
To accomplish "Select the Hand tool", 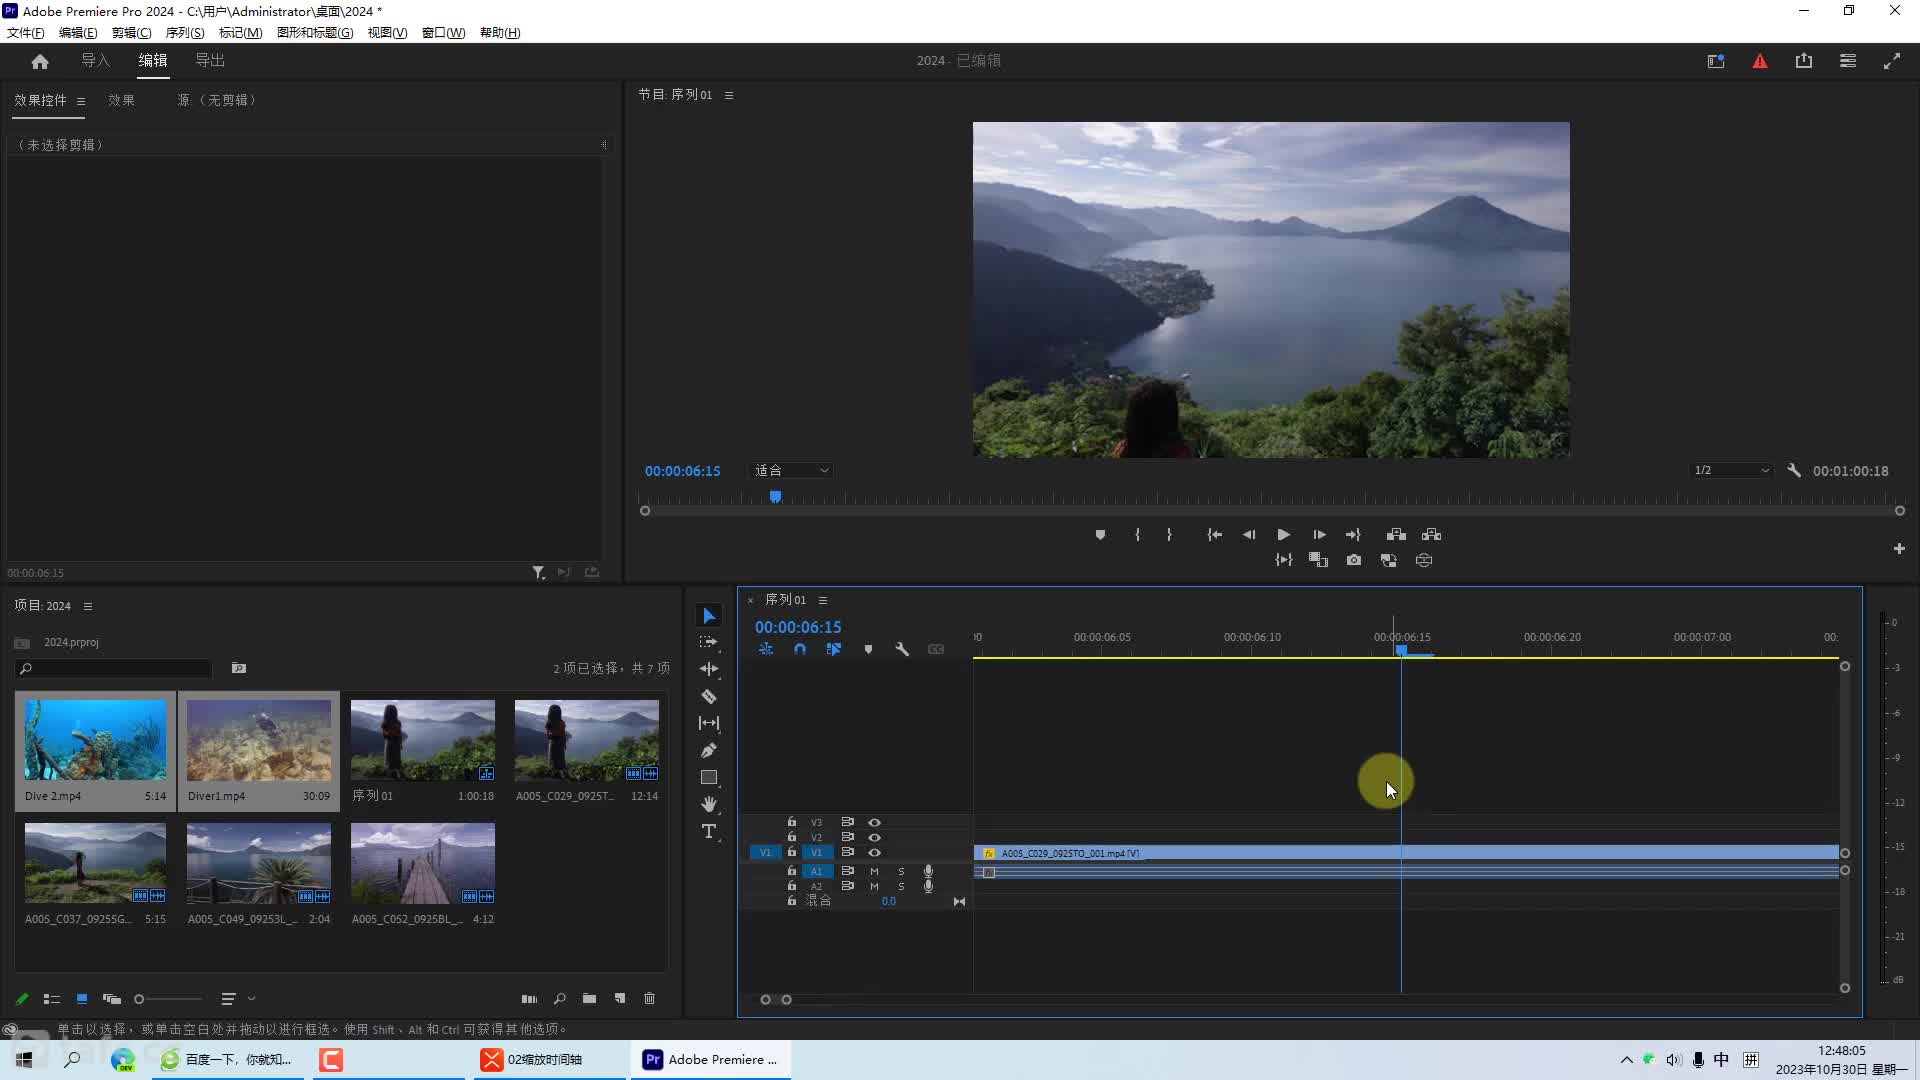I will [709, 804].
